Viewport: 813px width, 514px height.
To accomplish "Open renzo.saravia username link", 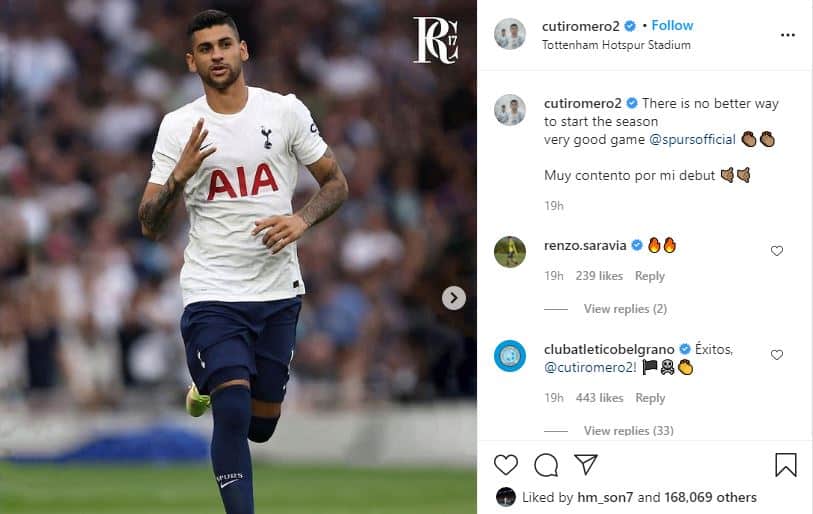I will [x=585, y=245].
